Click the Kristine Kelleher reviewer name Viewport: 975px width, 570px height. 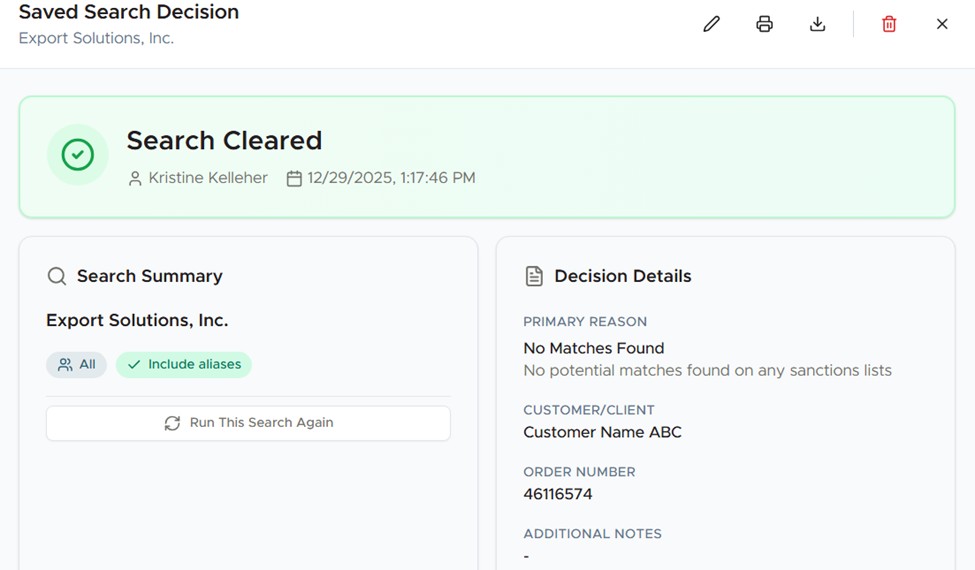pos(208,178)
